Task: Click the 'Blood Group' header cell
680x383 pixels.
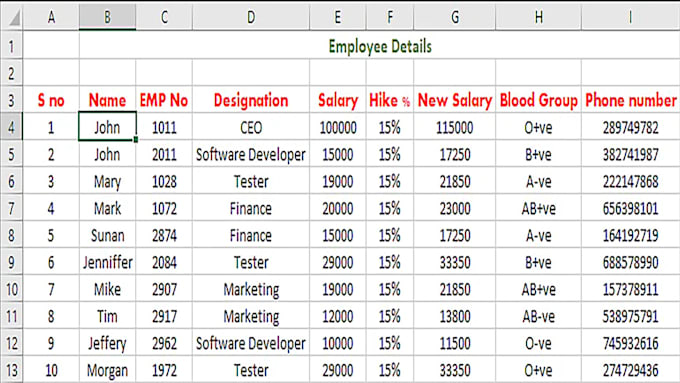Action: pyautogui.click(x=538, y=100)
